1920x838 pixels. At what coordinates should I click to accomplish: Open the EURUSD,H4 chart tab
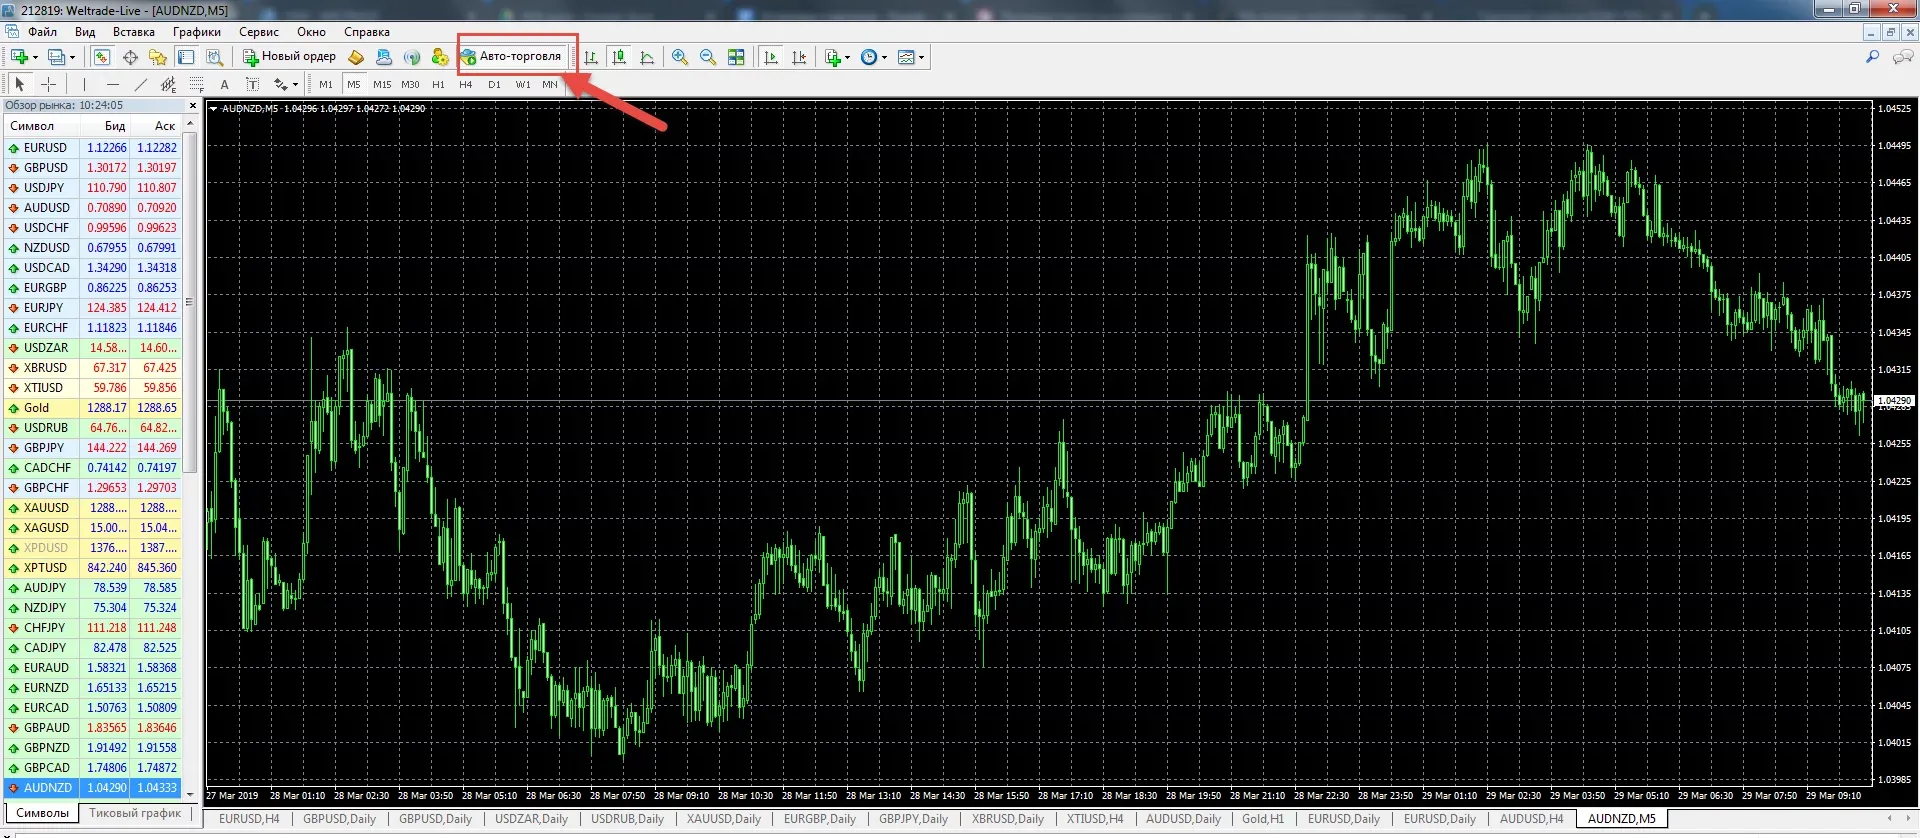click(249, 819)
